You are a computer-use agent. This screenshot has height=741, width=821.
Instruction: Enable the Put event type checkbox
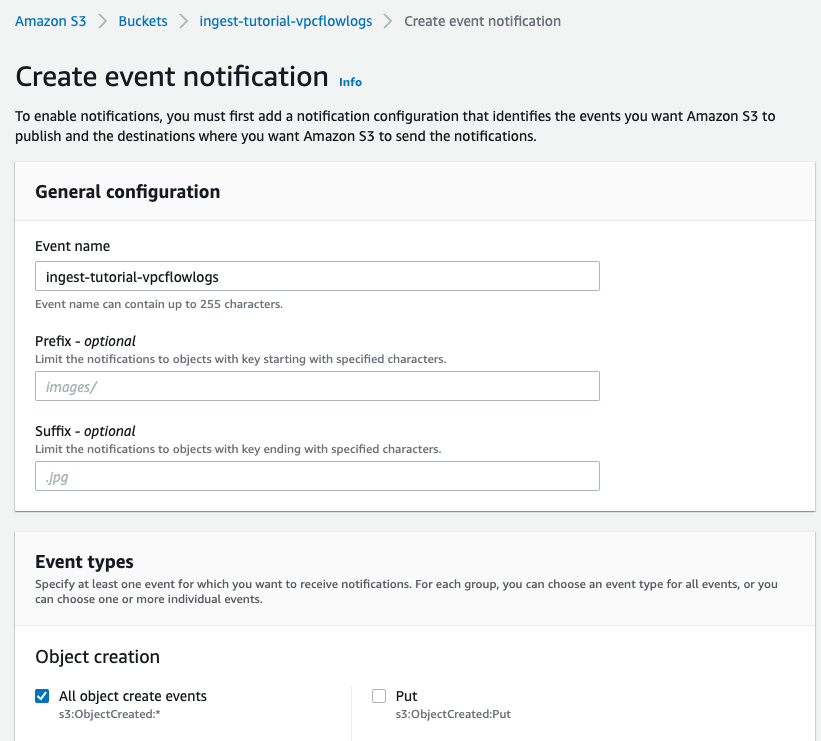point(379,695)
